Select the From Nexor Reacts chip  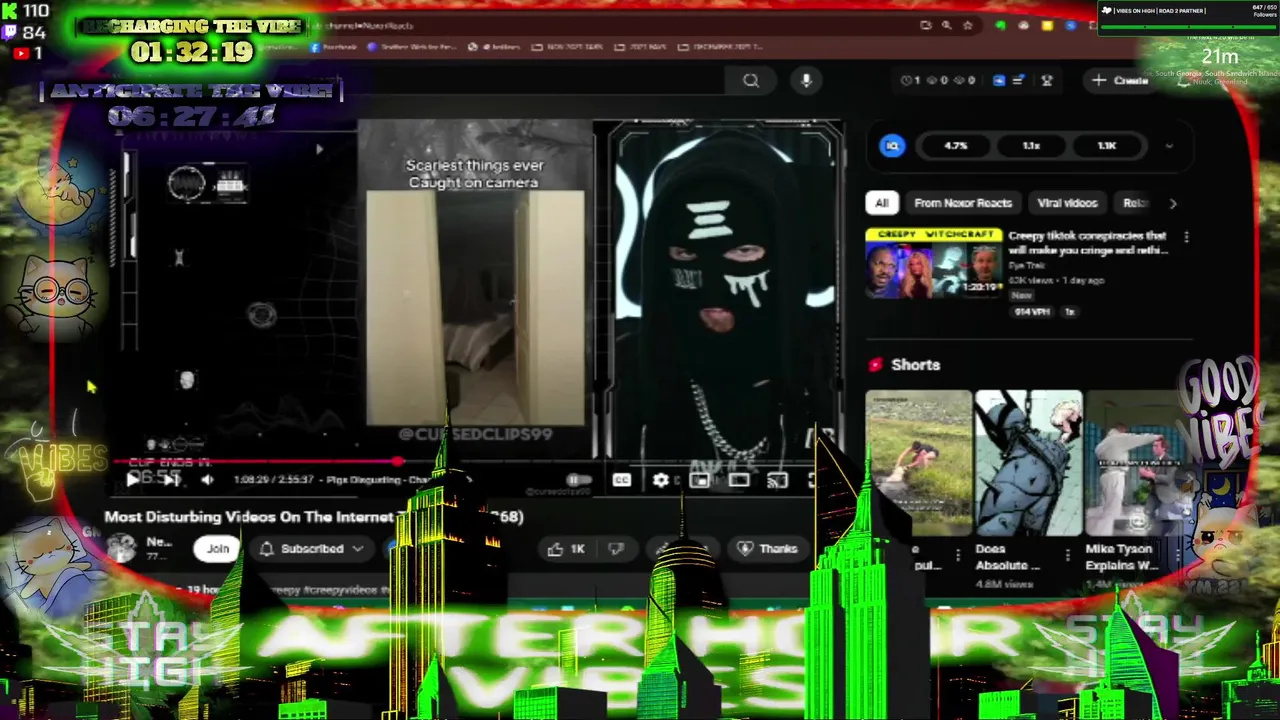[x=962, y=203]
